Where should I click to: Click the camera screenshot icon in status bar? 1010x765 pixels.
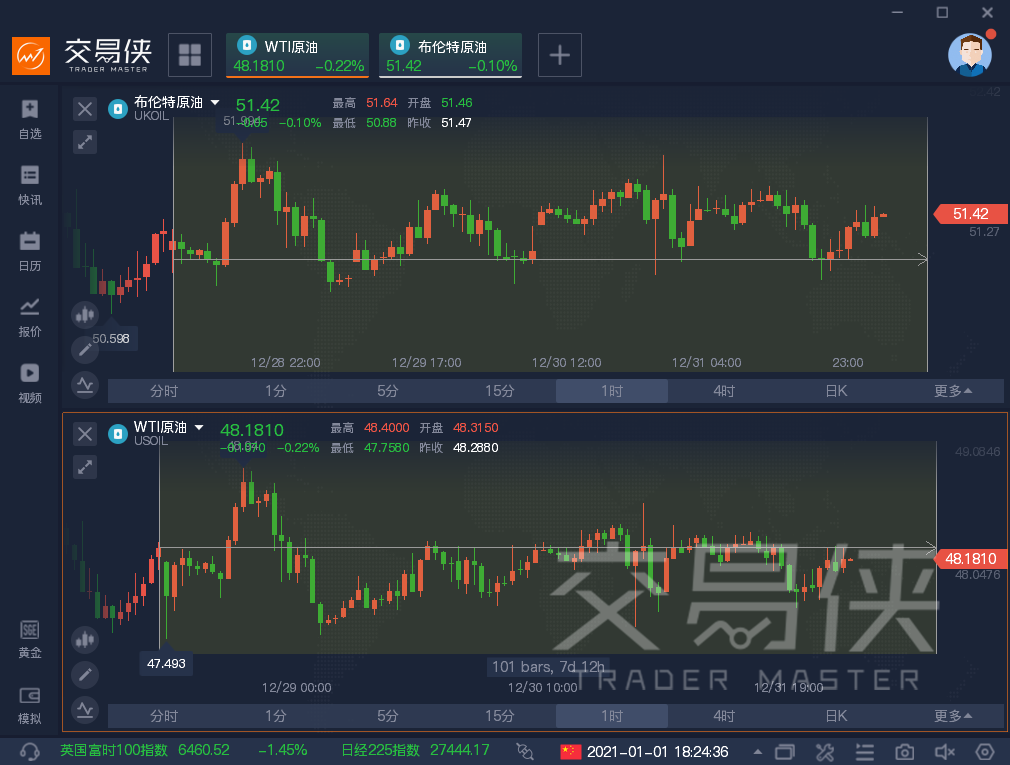click(904, 751)
